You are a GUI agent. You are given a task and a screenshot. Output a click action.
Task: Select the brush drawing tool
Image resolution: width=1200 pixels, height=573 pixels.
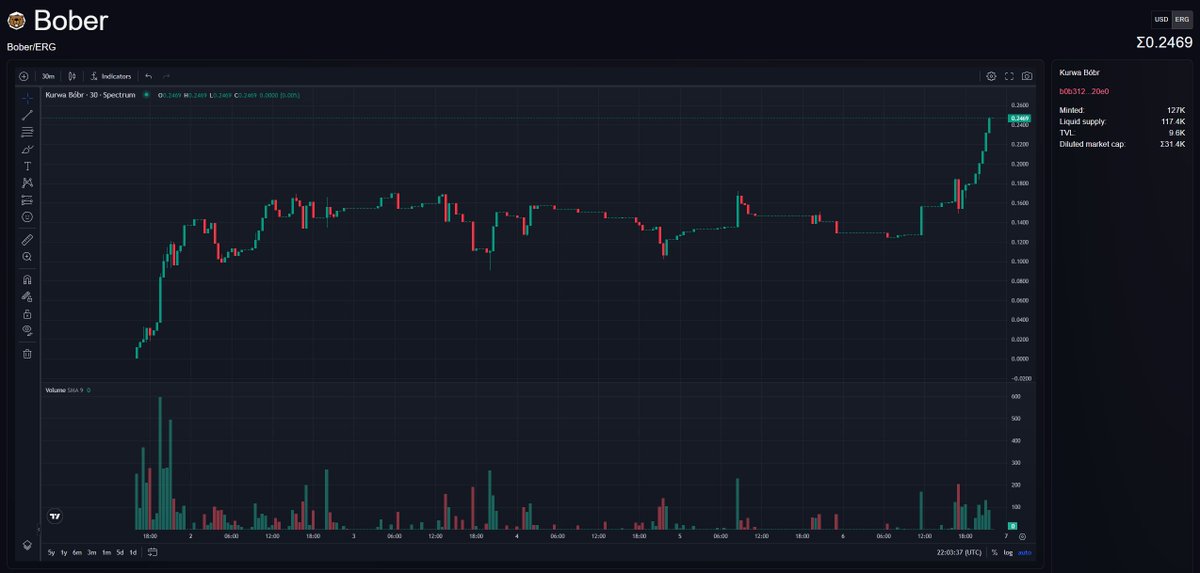click(27, 149)
